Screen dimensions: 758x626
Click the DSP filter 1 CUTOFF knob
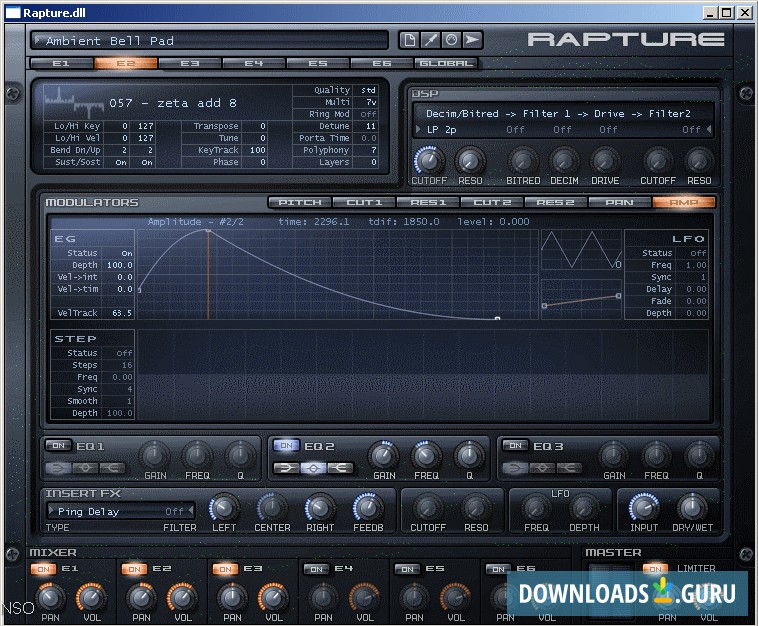[x=429, y=161]
